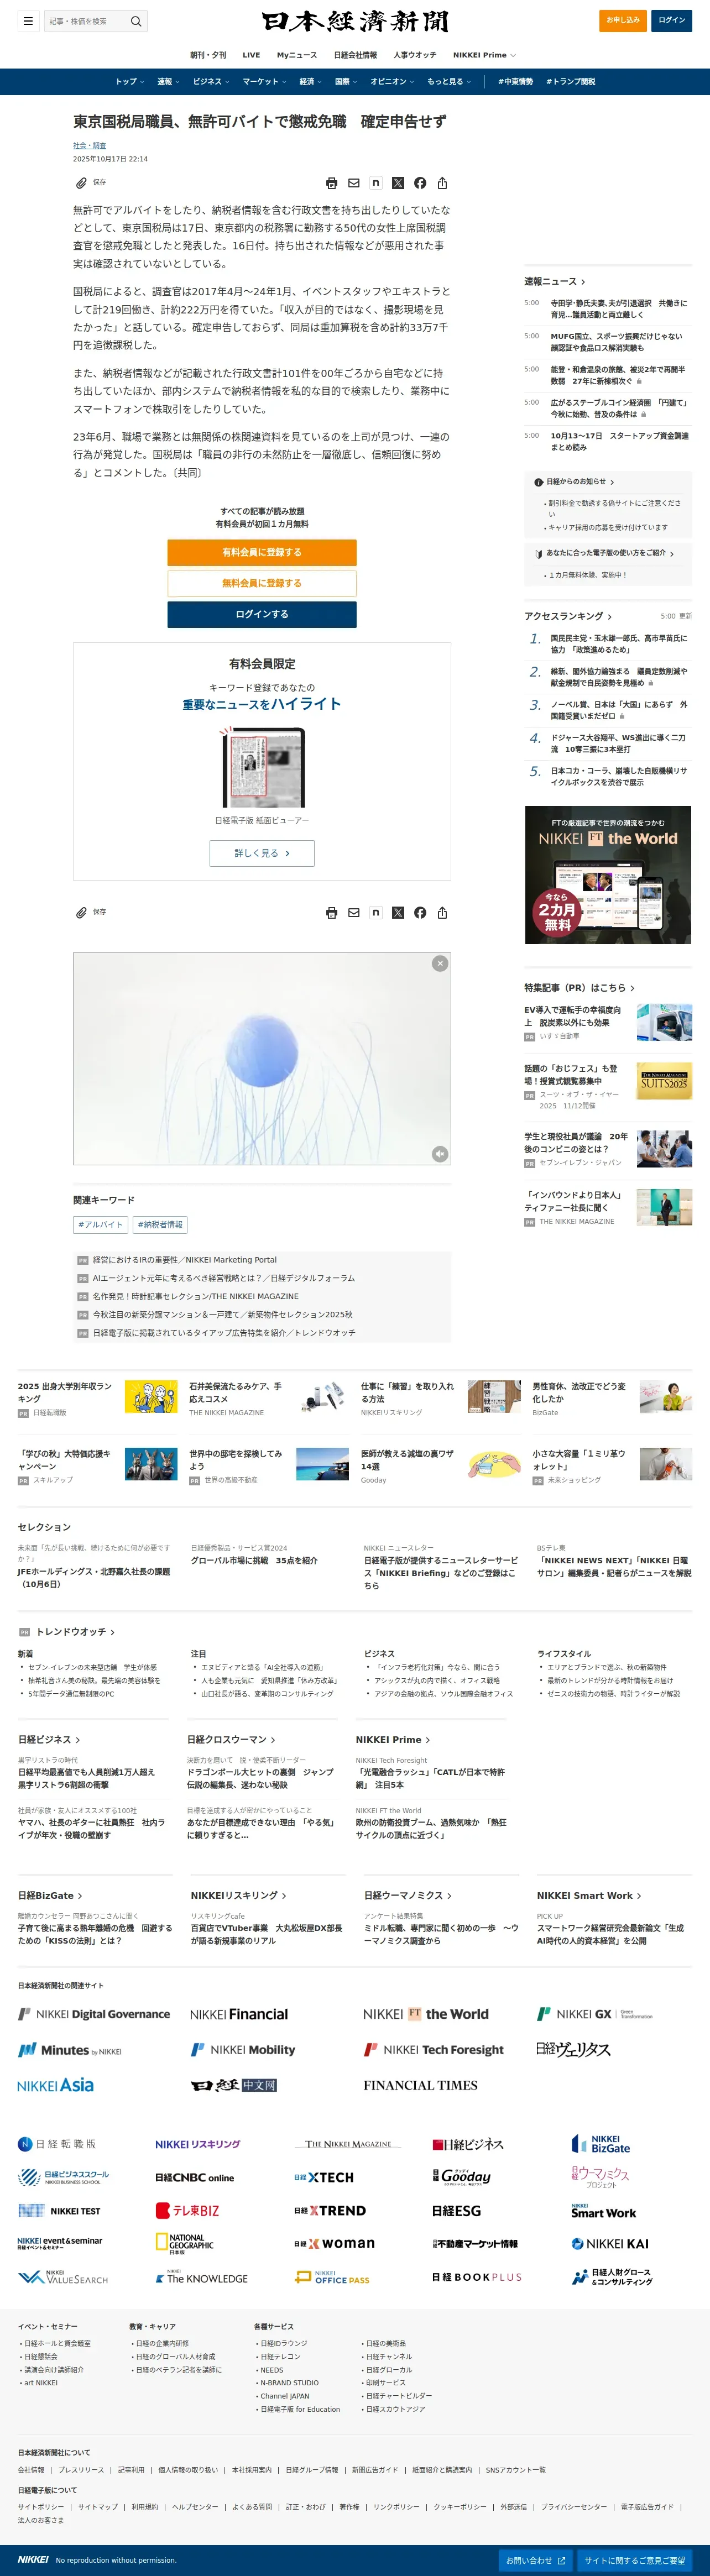Expand the ビジネス navigation dropdown

[211, 82]
